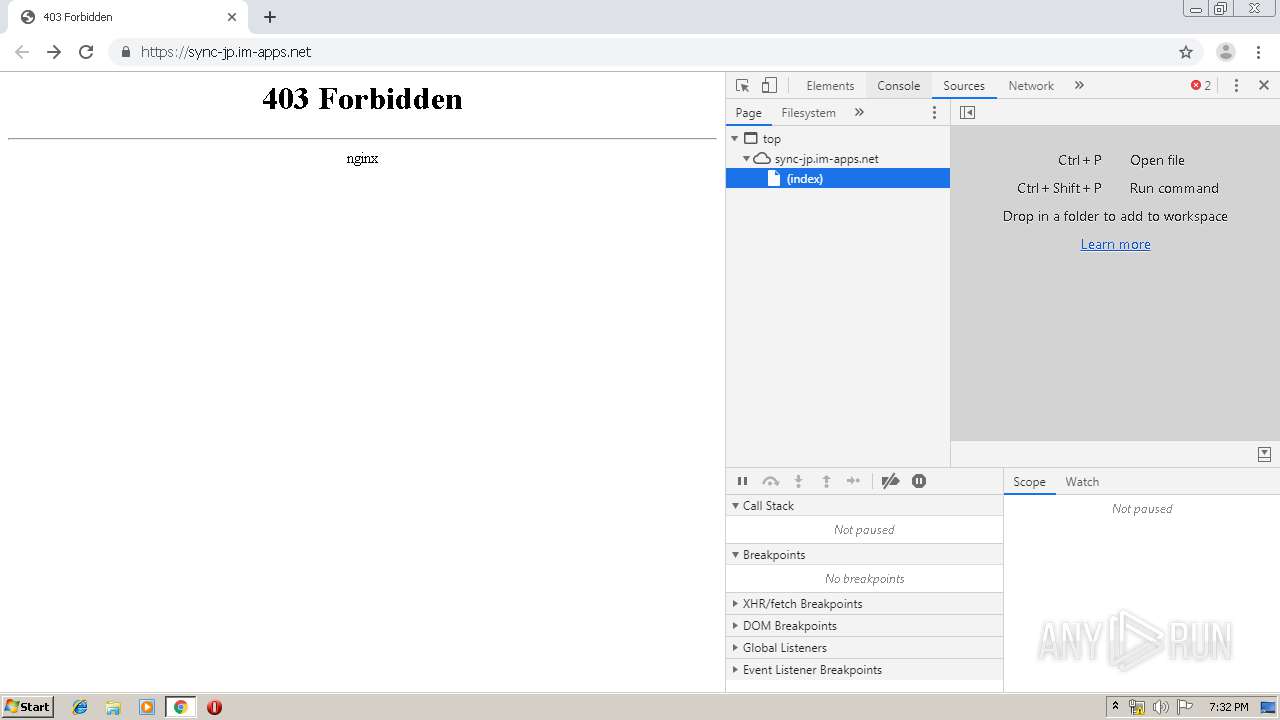The image size is (1280, 720).
Task: Toggle deactivate breakpoints icon
Action: [x=890, y=481]
